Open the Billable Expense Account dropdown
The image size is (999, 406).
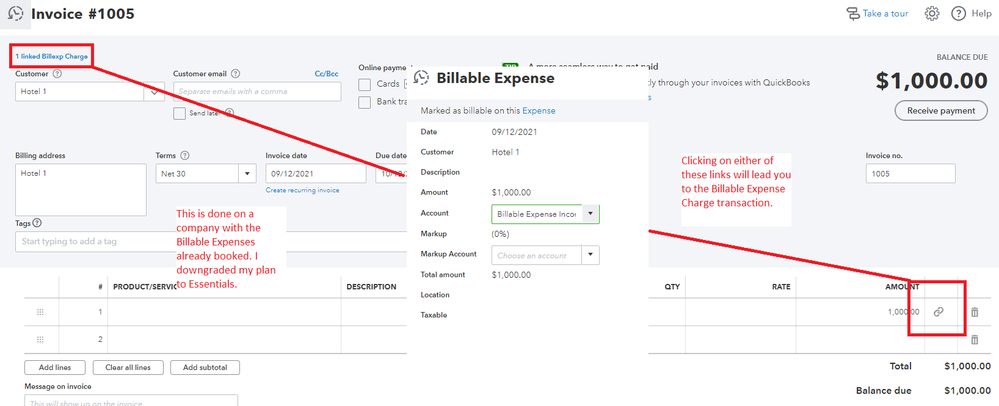click(591, 214)
